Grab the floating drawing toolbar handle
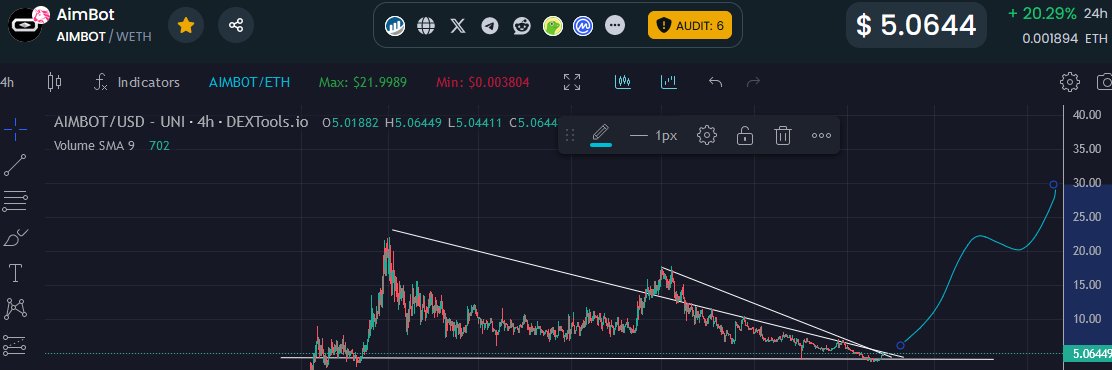Image resolution: width=1112 pixels, height=370 pixels. pos(569,135)
